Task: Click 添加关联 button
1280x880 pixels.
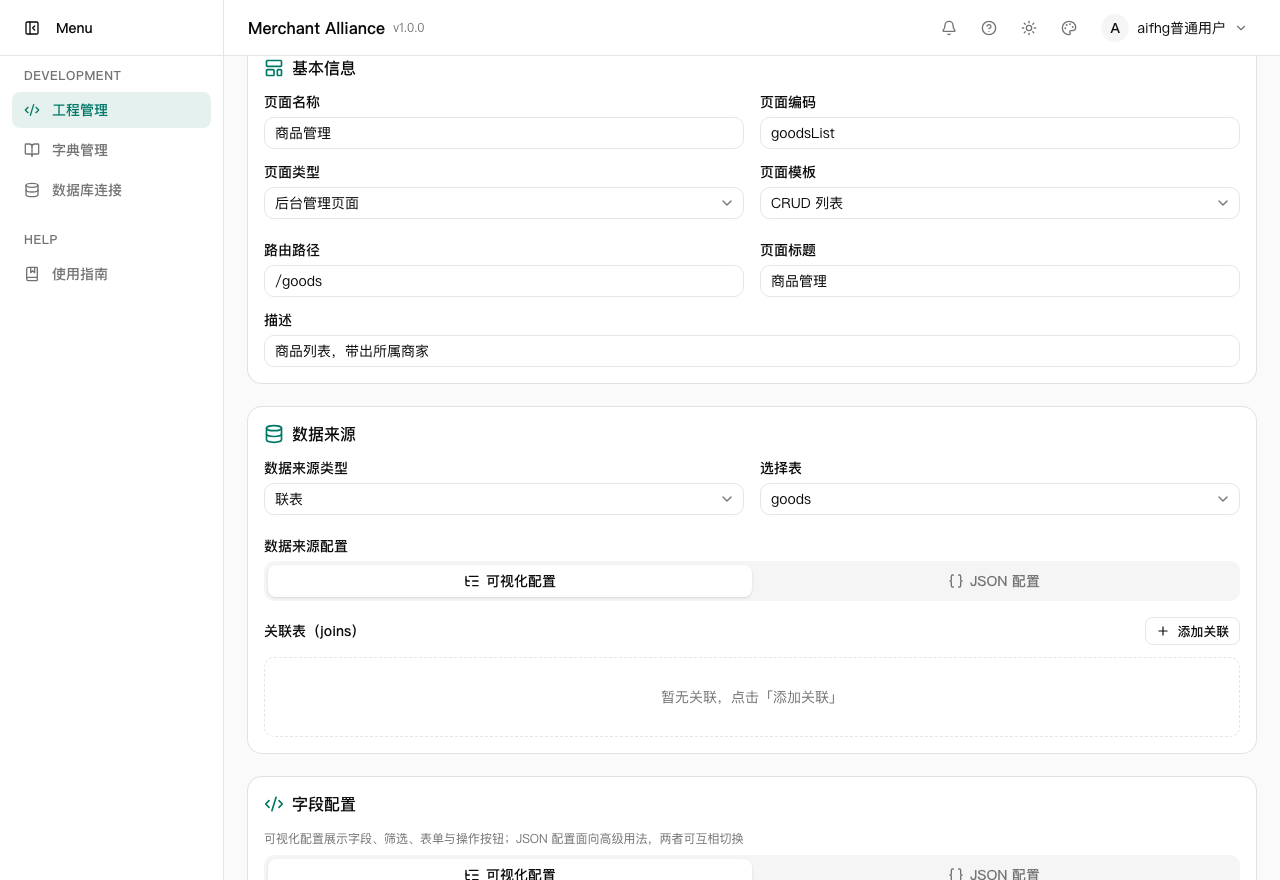Action: [1192, 631]
